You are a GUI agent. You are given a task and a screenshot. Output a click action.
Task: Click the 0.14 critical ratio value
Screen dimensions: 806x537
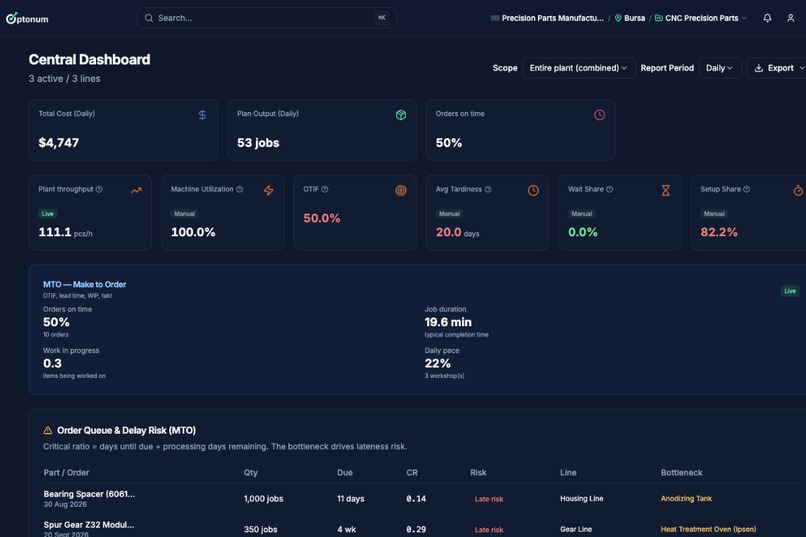pyautogui.click(x=416, y=498)
